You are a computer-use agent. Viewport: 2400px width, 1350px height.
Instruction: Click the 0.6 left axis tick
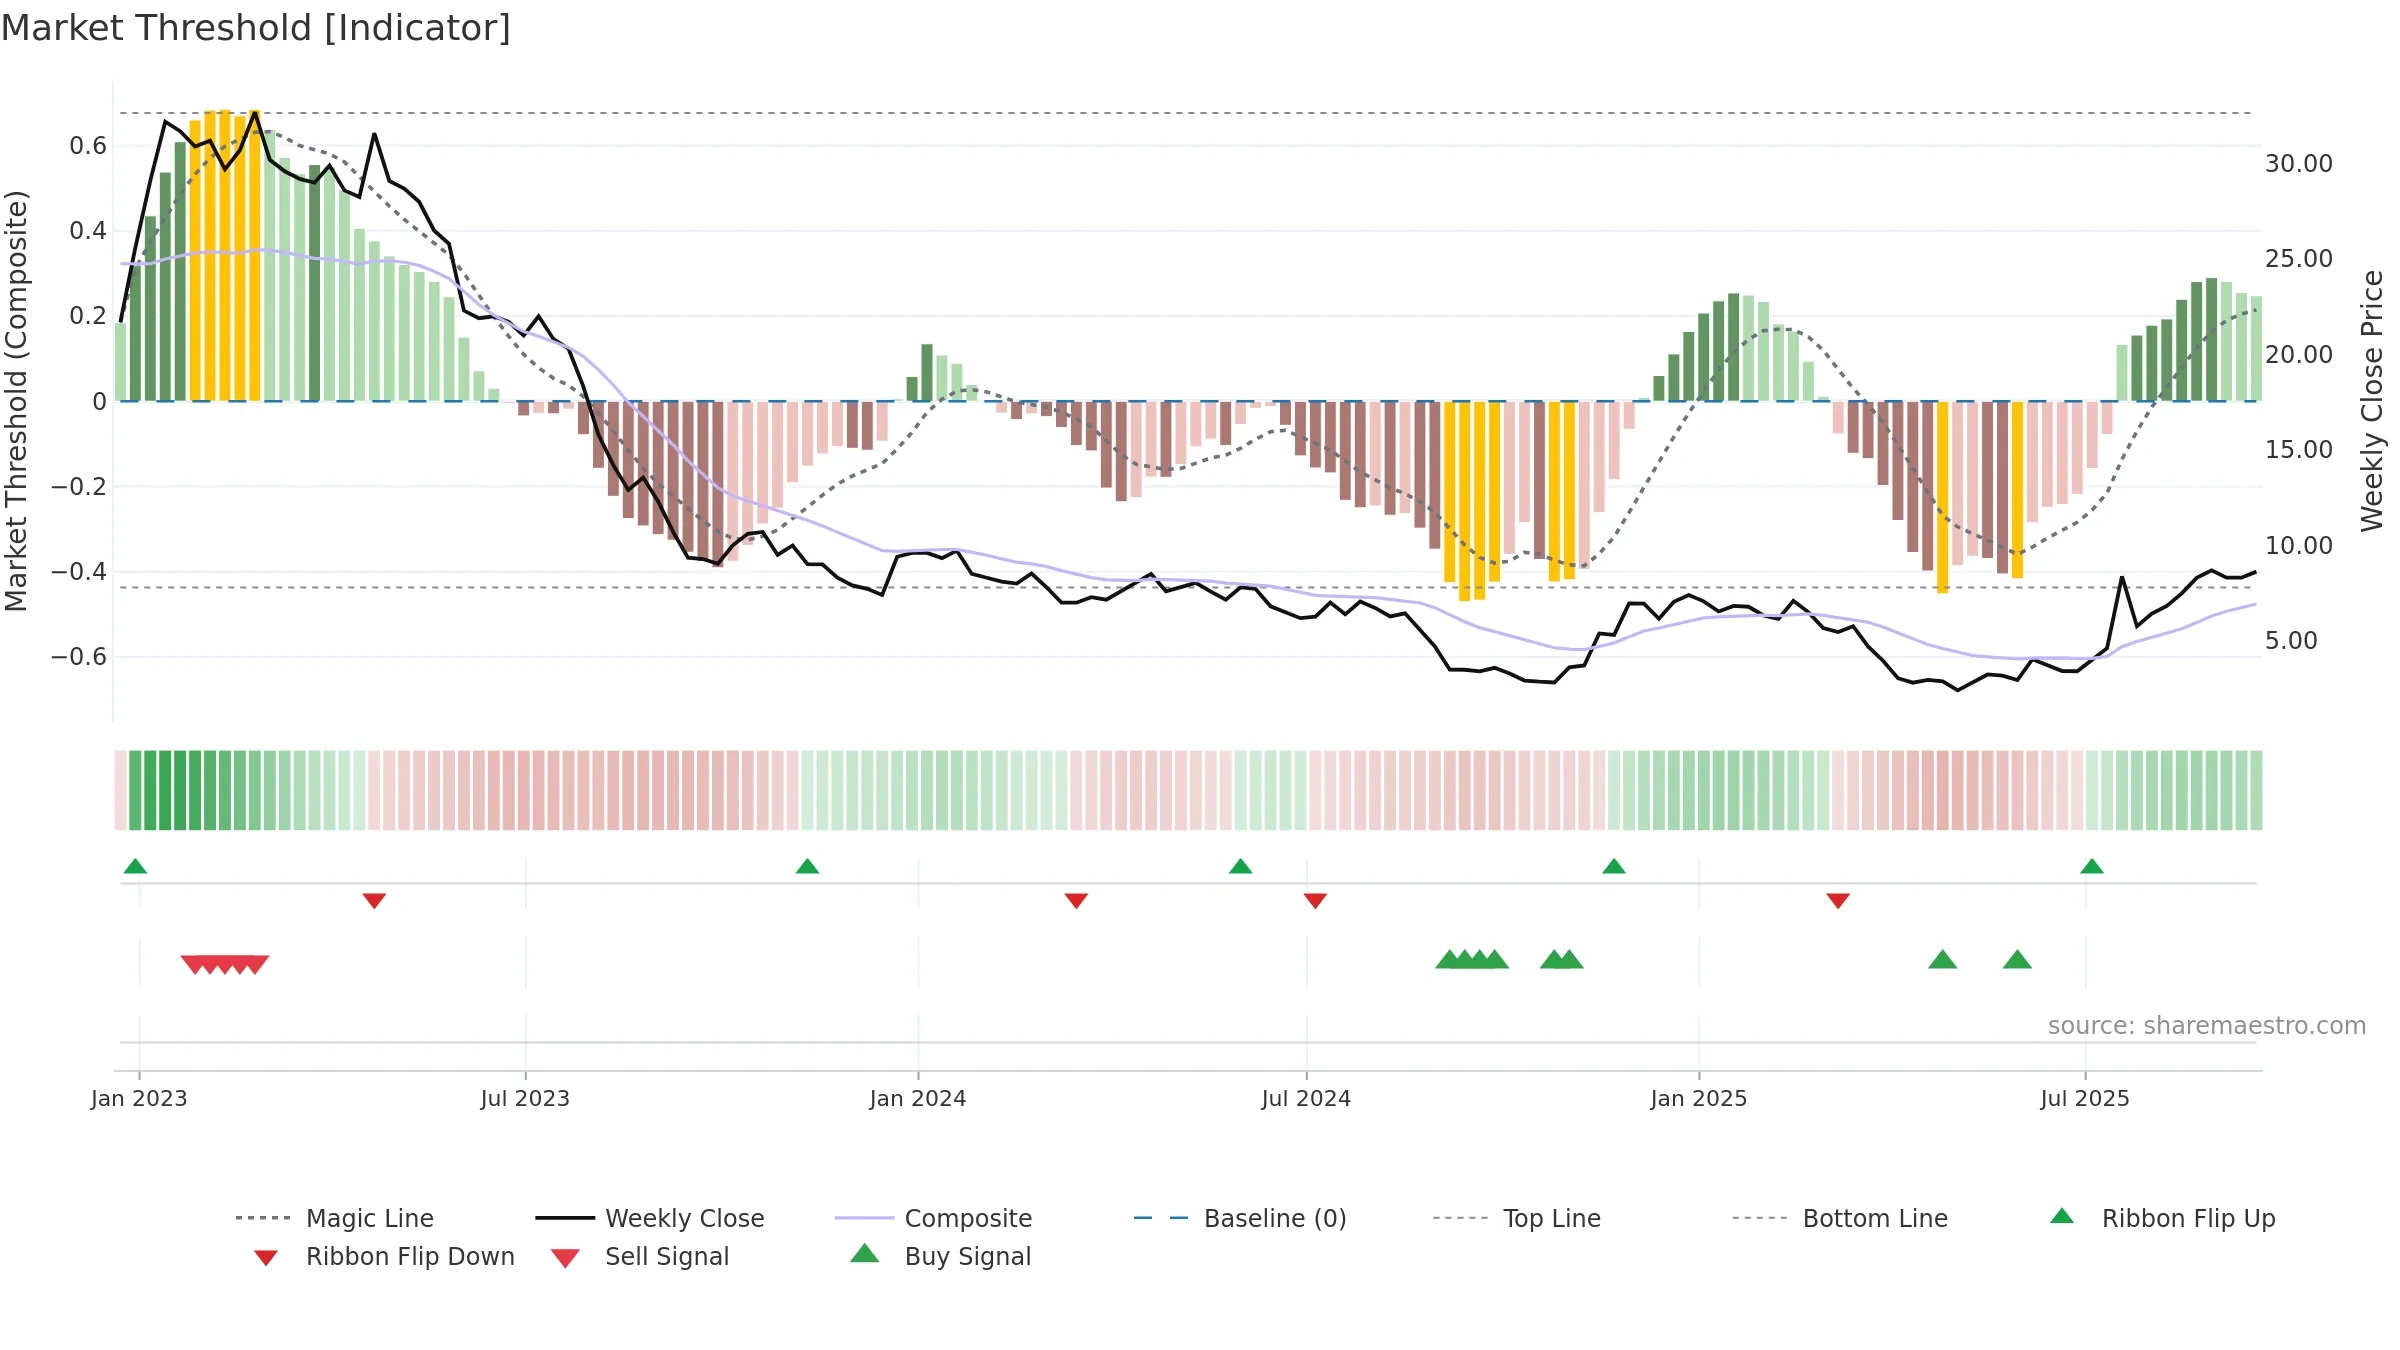(x=88, y=146)
